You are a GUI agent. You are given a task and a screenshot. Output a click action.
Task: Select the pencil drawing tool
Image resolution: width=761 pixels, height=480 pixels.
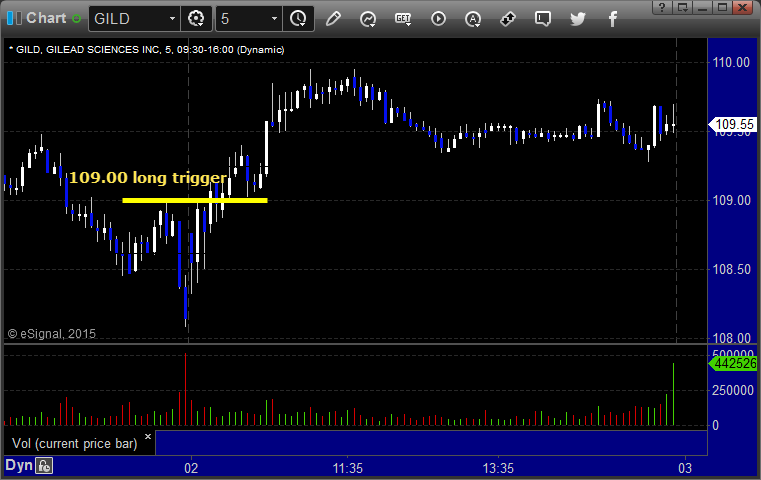pyautogui.click(x=333, y=19)
